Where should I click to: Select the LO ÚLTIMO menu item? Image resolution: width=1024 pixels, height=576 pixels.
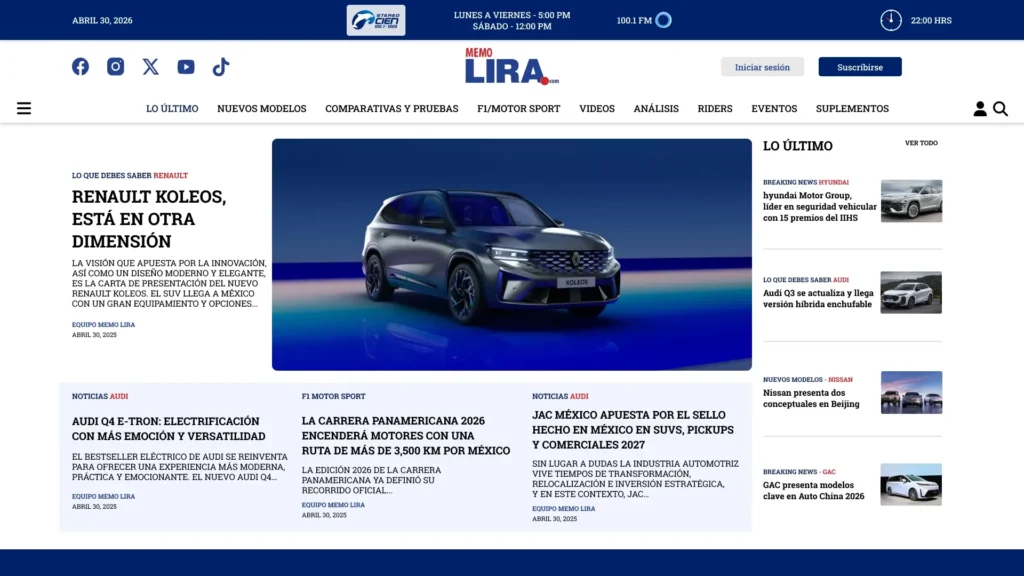(172, 108)
